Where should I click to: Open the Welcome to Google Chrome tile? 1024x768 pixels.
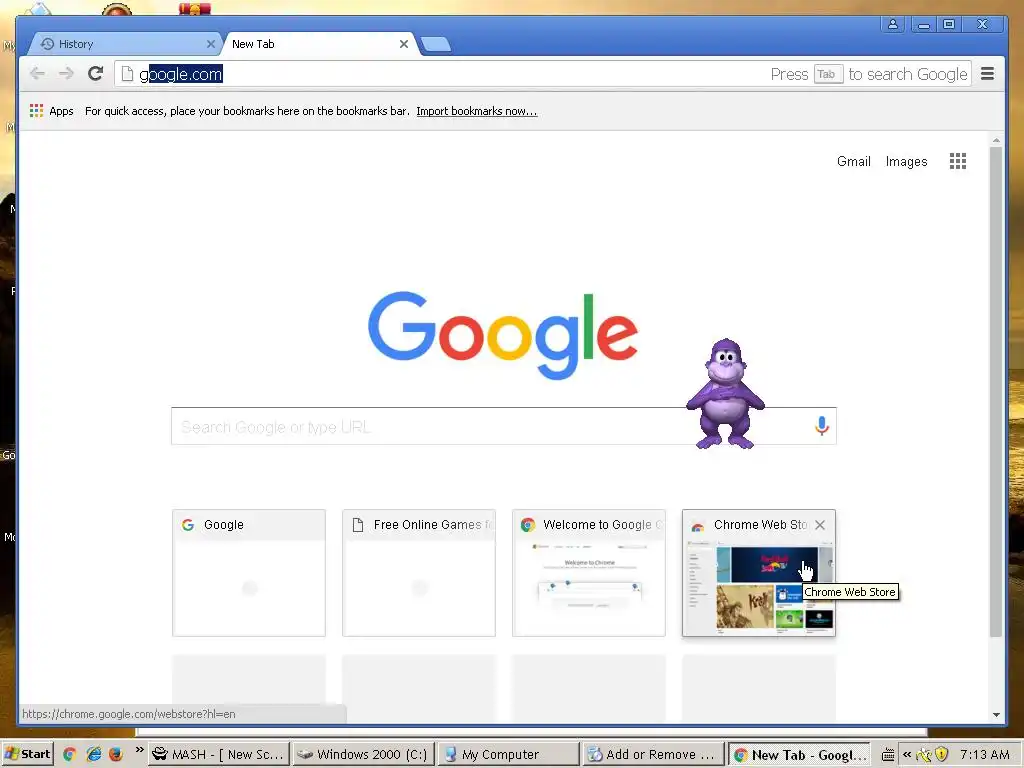588,573
